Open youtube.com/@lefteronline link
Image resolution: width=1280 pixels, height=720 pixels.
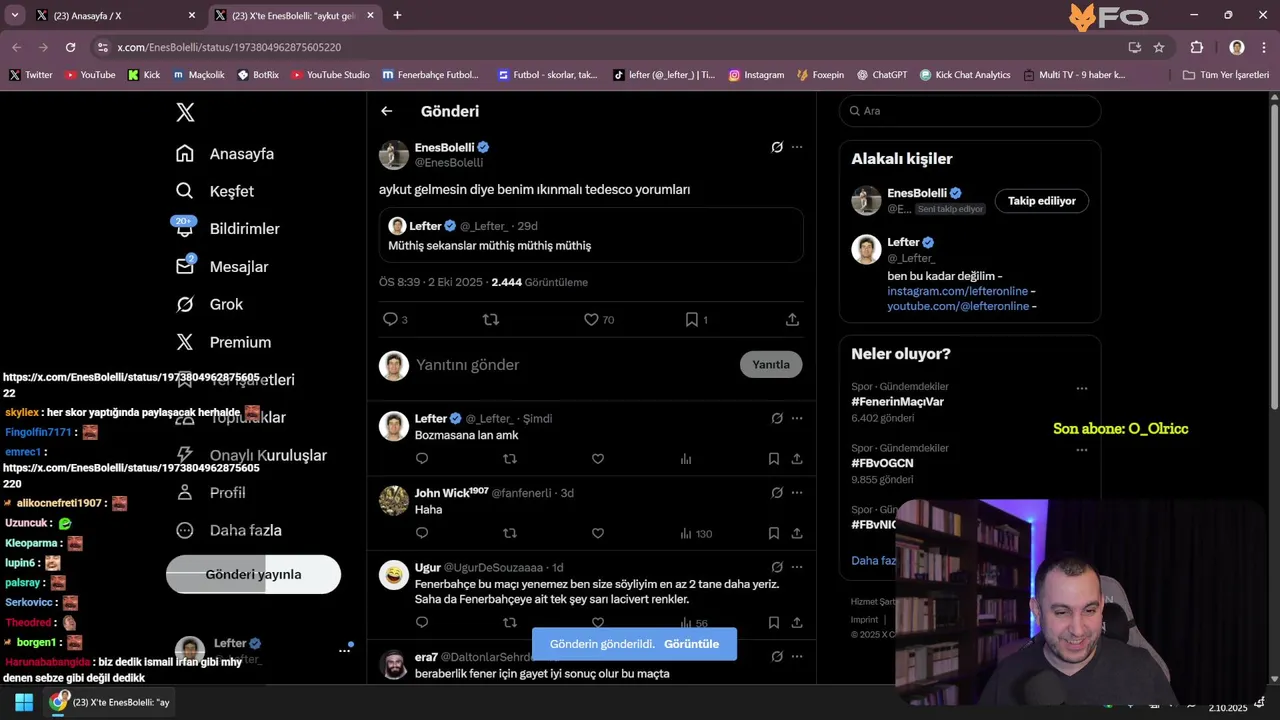pos(958,306)
